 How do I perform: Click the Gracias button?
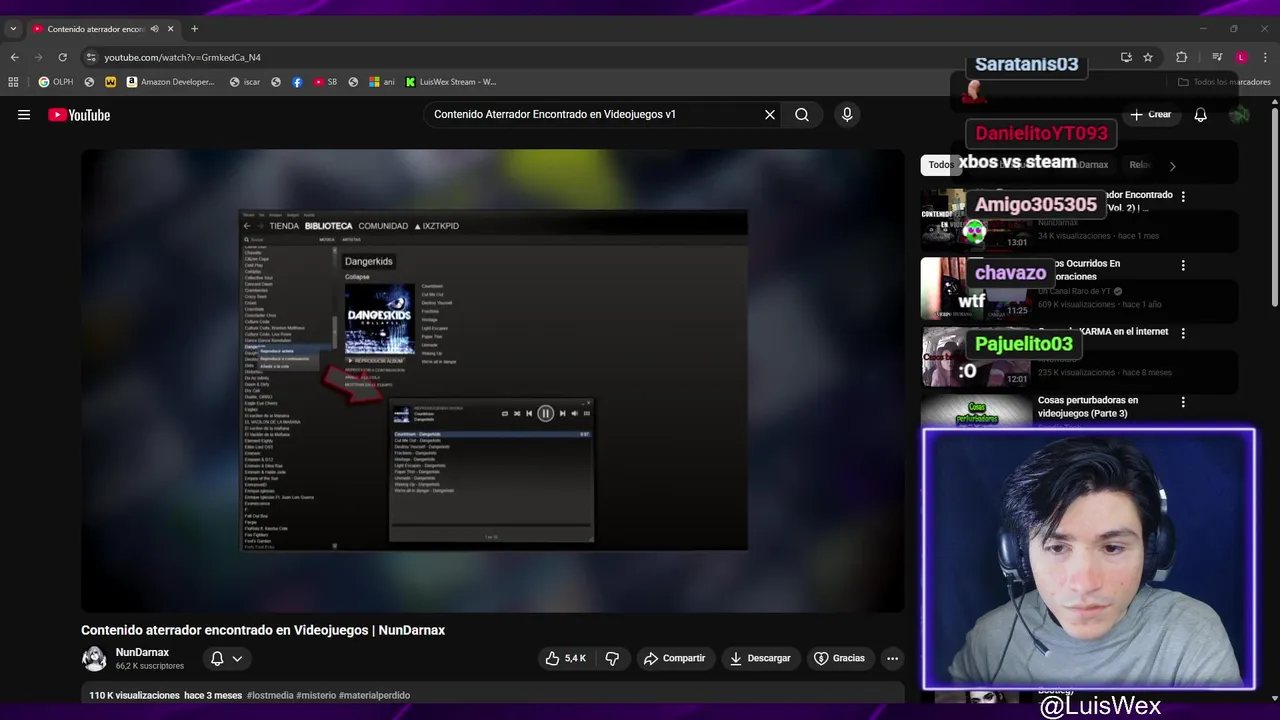coord(839,658)
